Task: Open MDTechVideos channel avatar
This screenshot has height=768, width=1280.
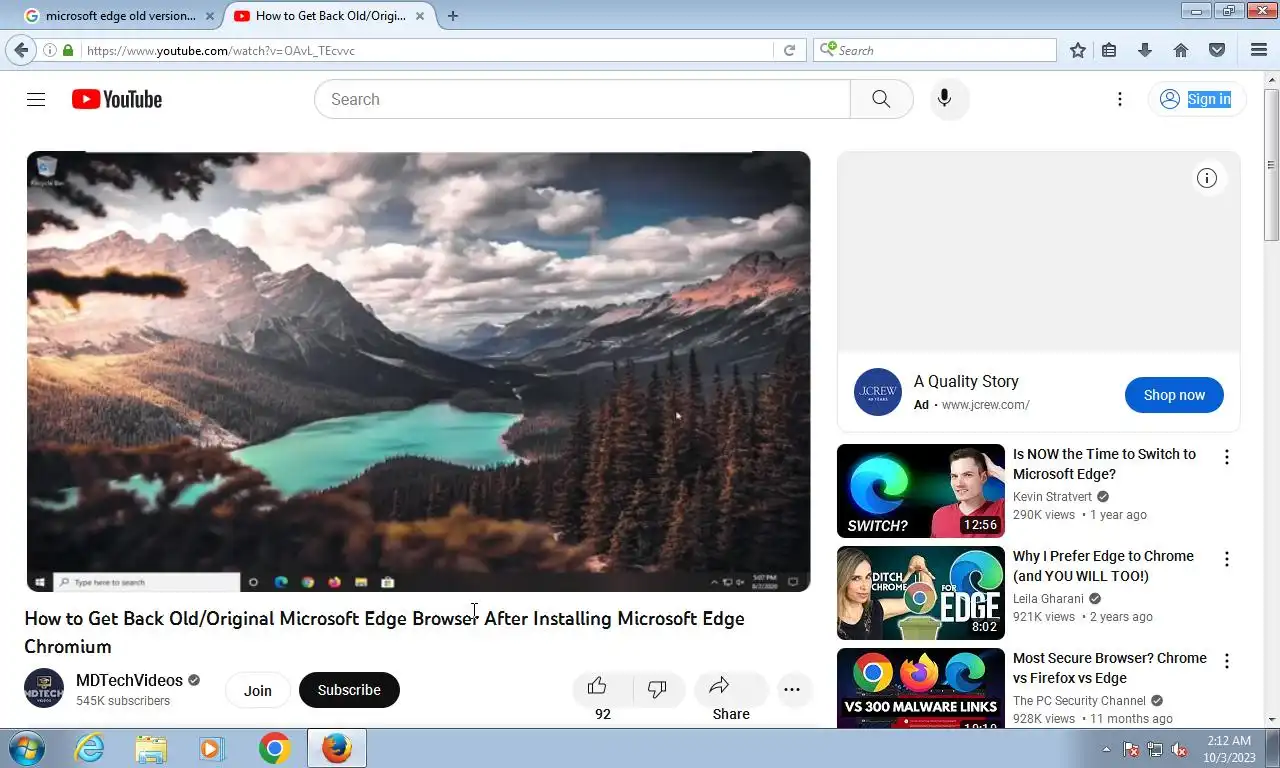Action: [44, 689]
